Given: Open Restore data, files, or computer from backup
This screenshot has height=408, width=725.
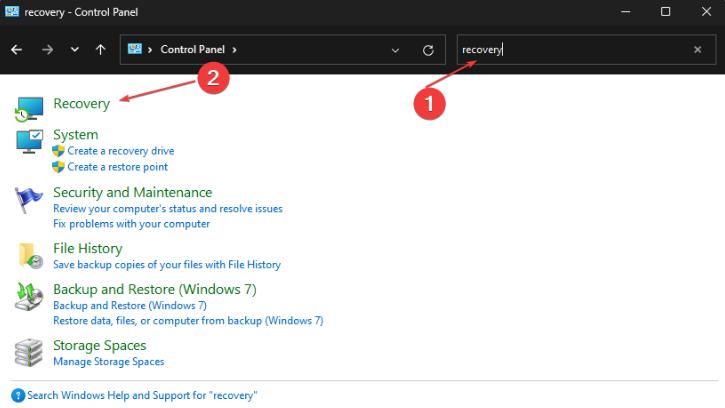Looking at the screenshot, I should [x=188, y=321].
